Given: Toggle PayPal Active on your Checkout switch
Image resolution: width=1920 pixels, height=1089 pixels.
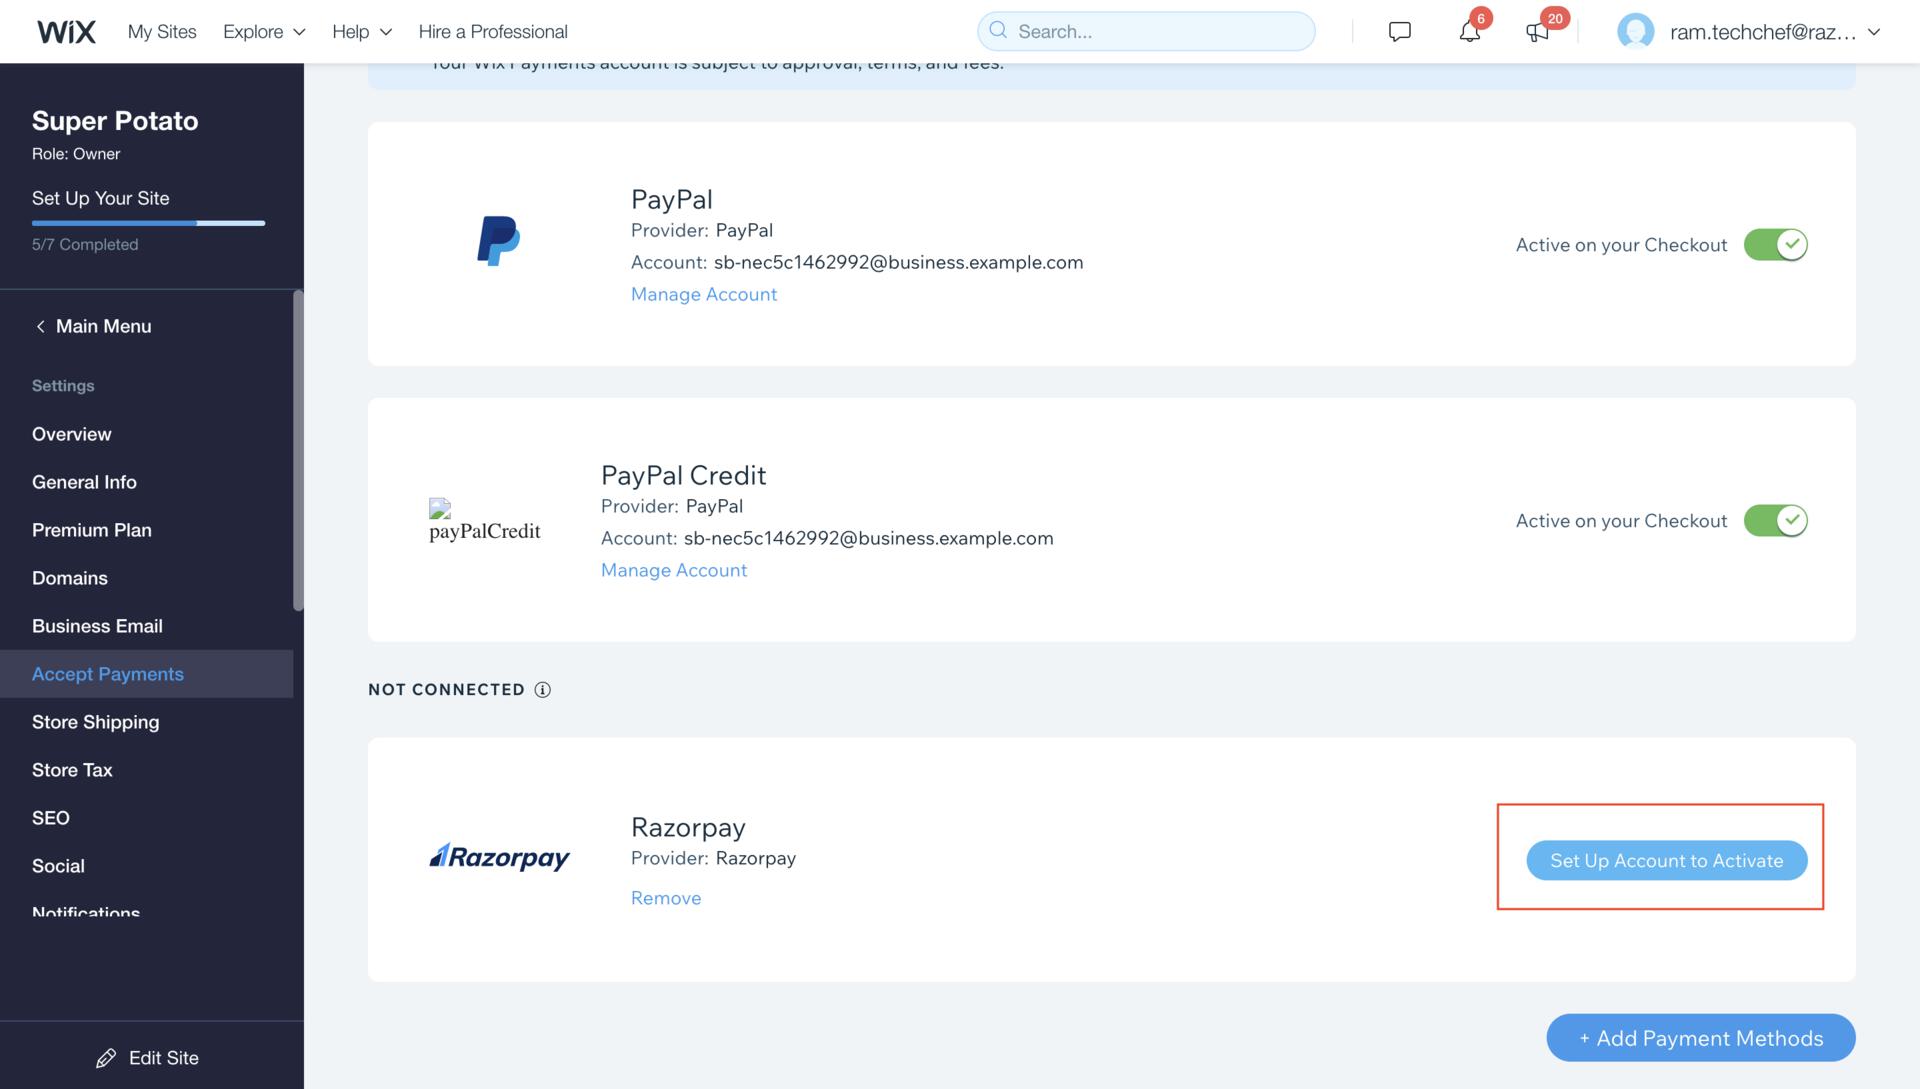Looking at the screenshot, I should pos(1775,243).
